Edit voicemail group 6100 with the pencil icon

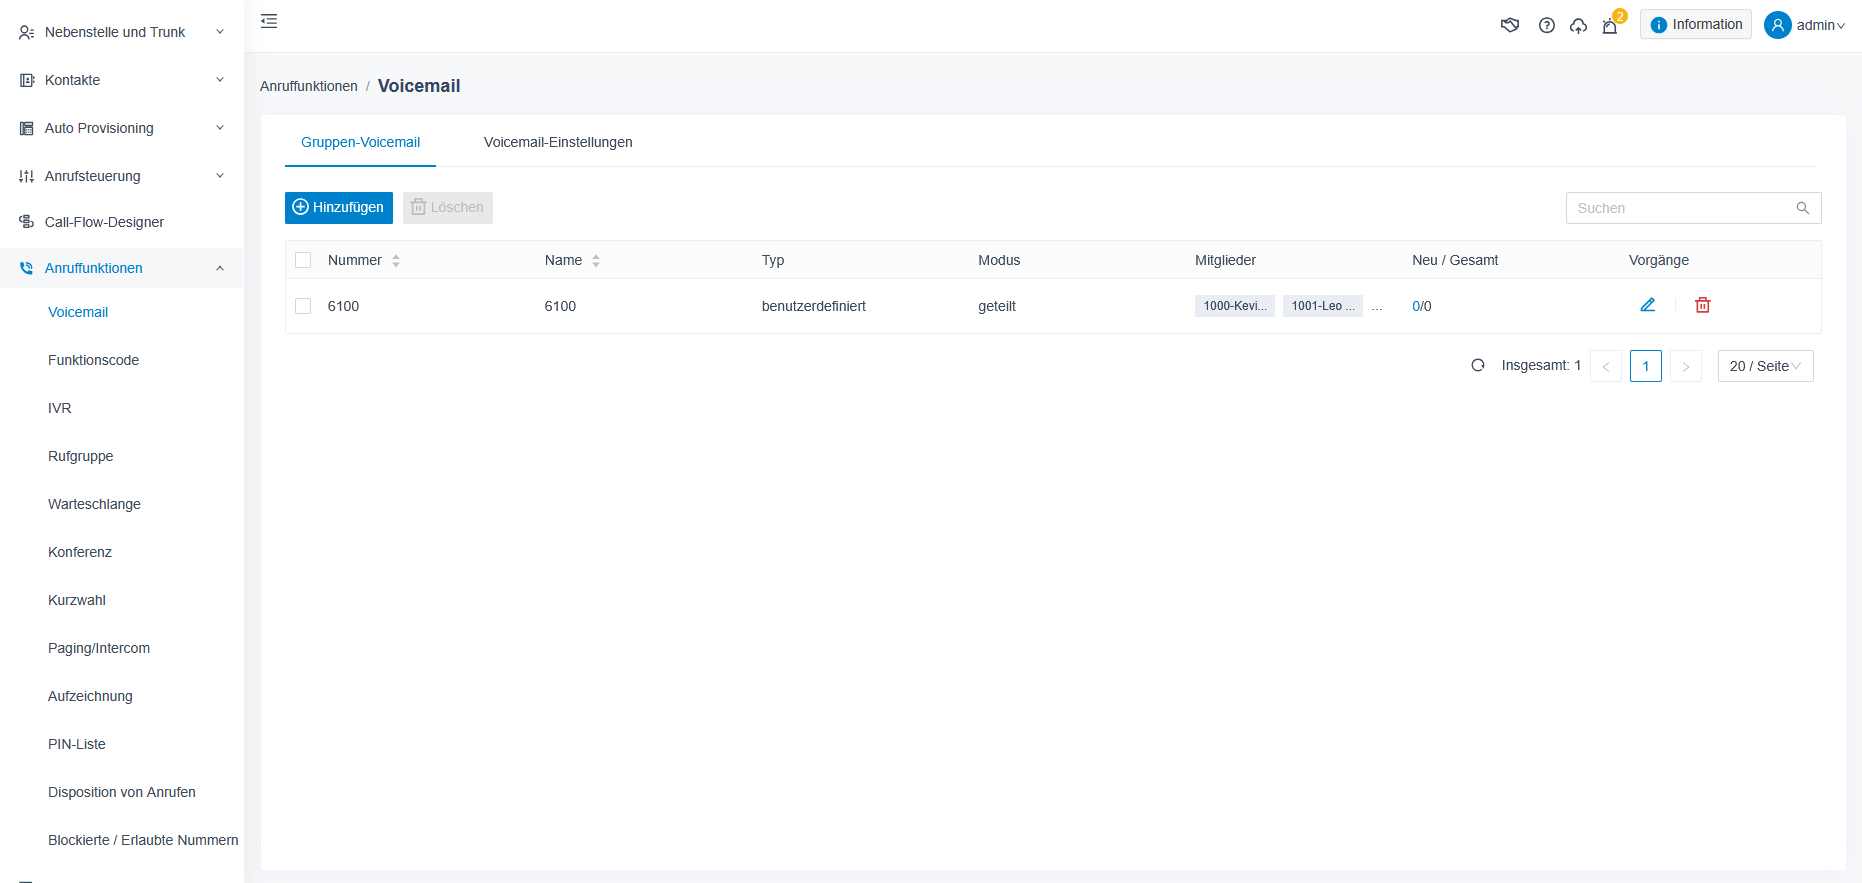click(x=1648, y=305)
